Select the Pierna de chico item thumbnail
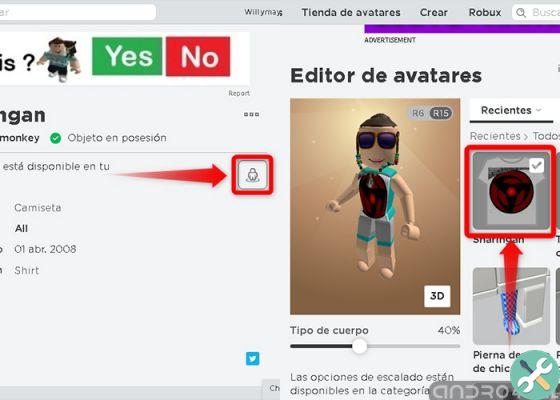The image size is (560, 400). [511, 306]
